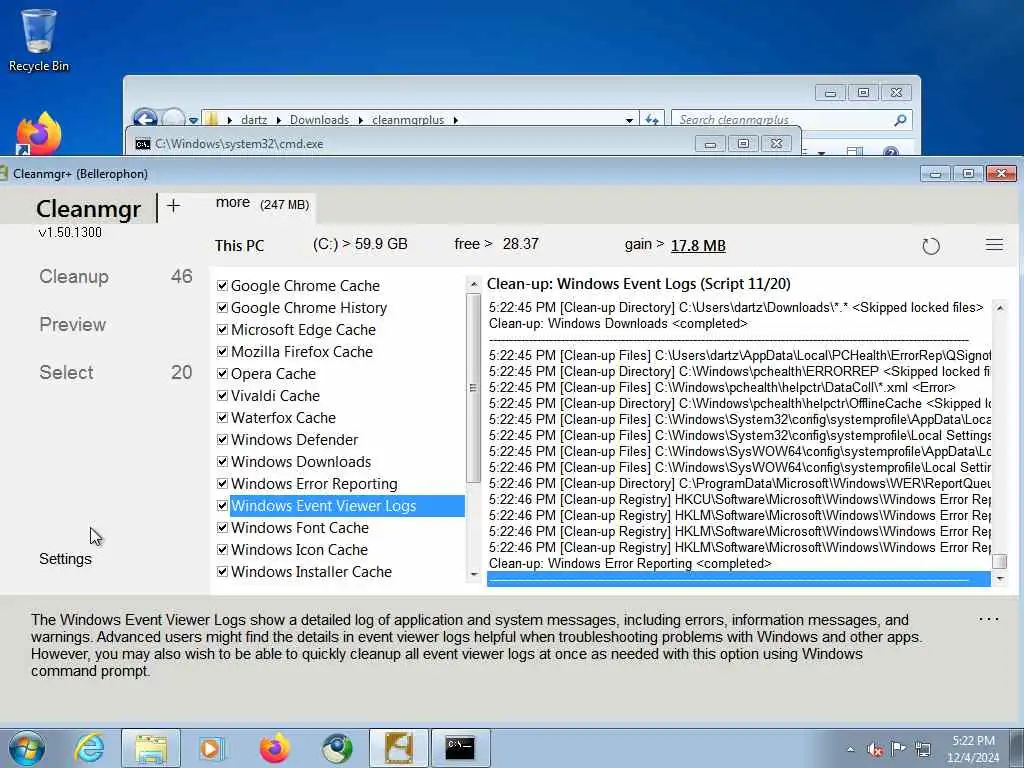Launch Internet Explorer from the taskbar

(89, 748)
